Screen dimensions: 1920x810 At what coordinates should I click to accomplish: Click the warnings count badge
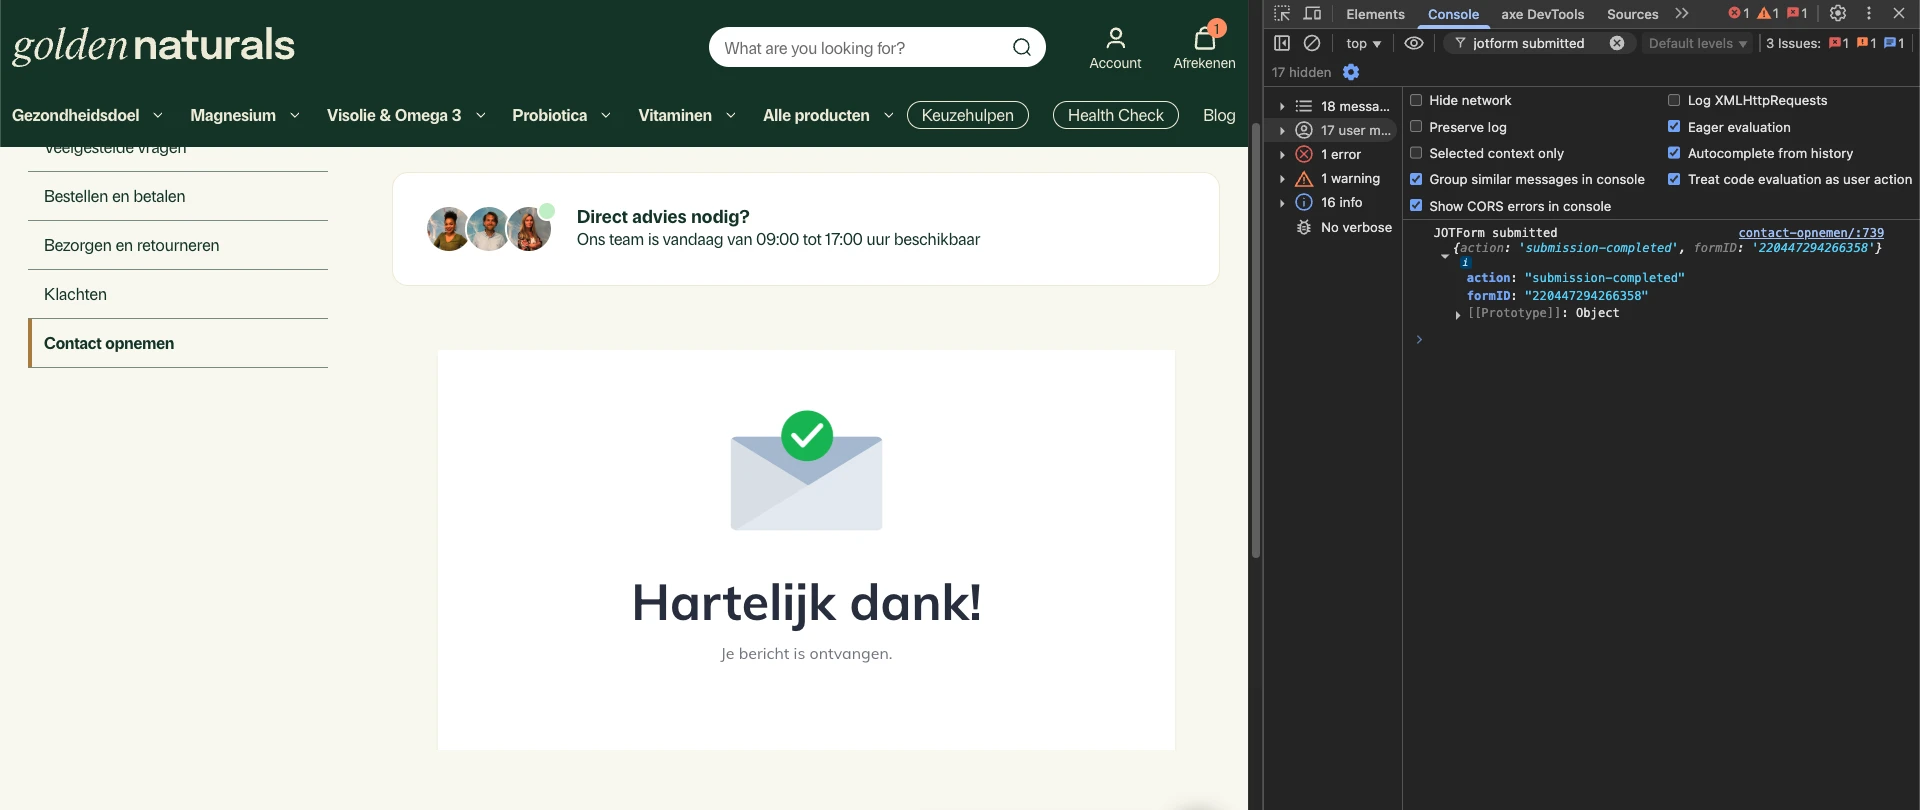click(1768, 13)
